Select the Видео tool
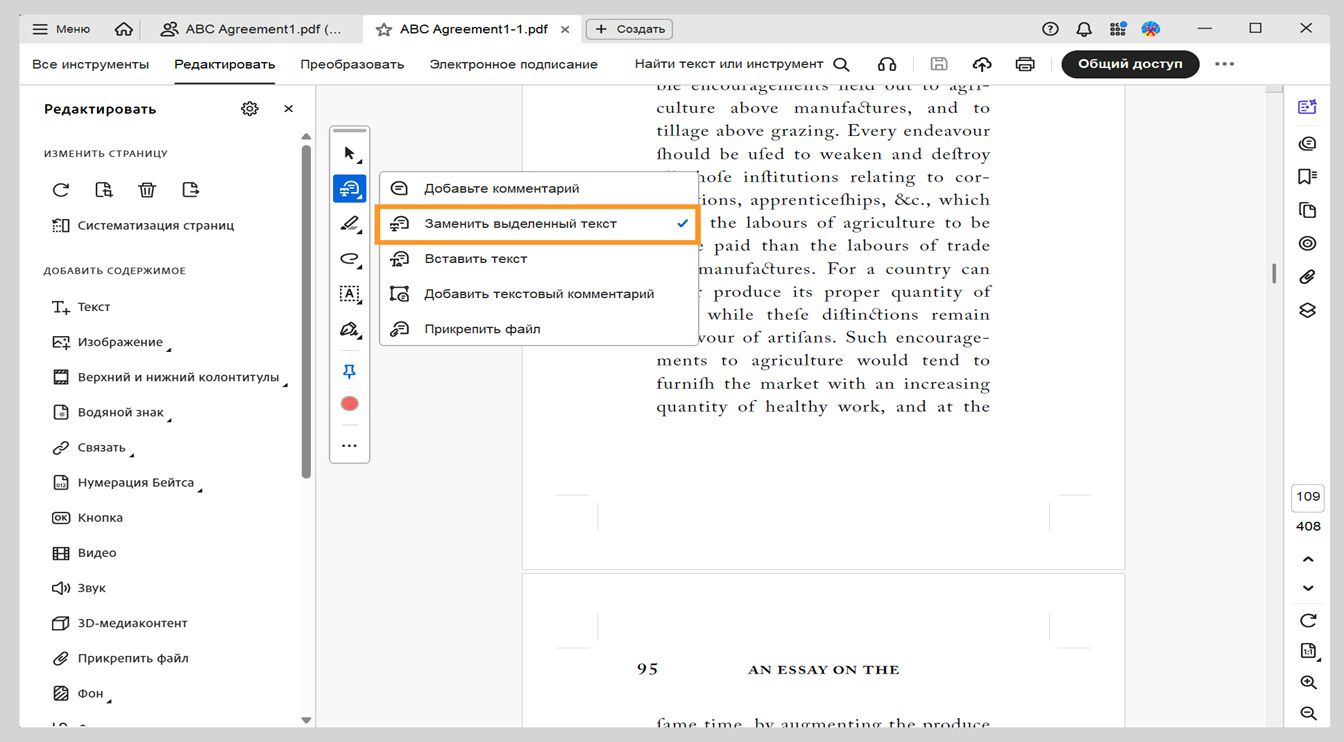Screen dimensions: 1344x742 [84, 553]
